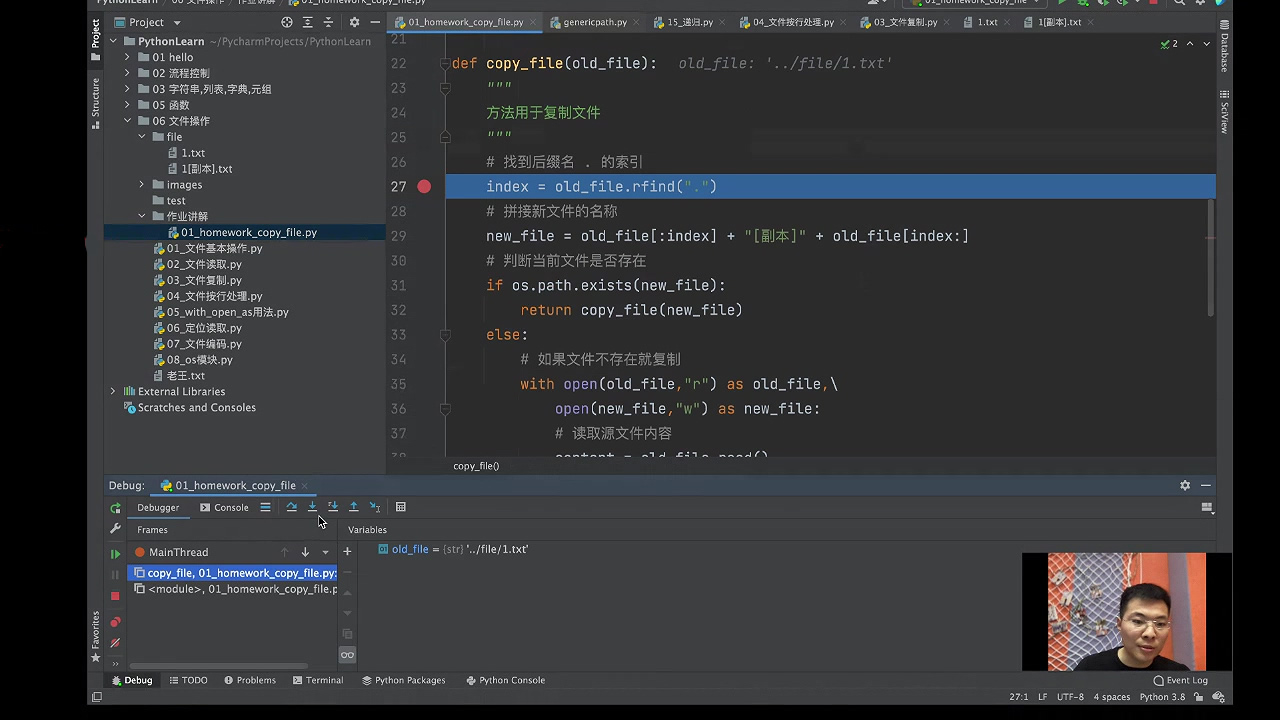Viewport: 1280px width, 720px height.
Task: Close the 01_homework_copy_file.py editor tab
Action: 532,22
